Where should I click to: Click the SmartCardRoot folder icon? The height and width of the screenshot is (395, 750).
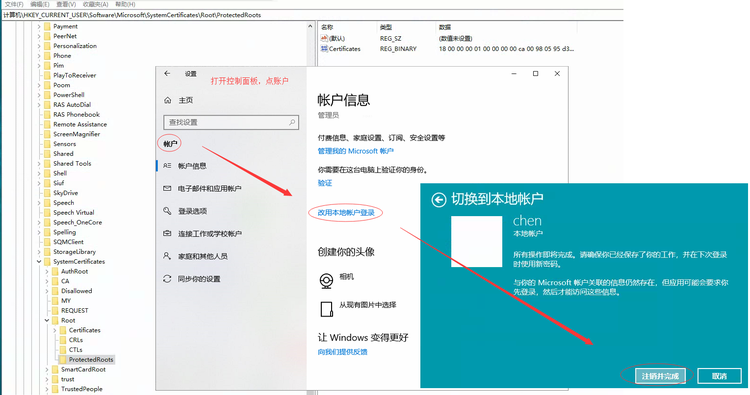[x=55, y=369]
